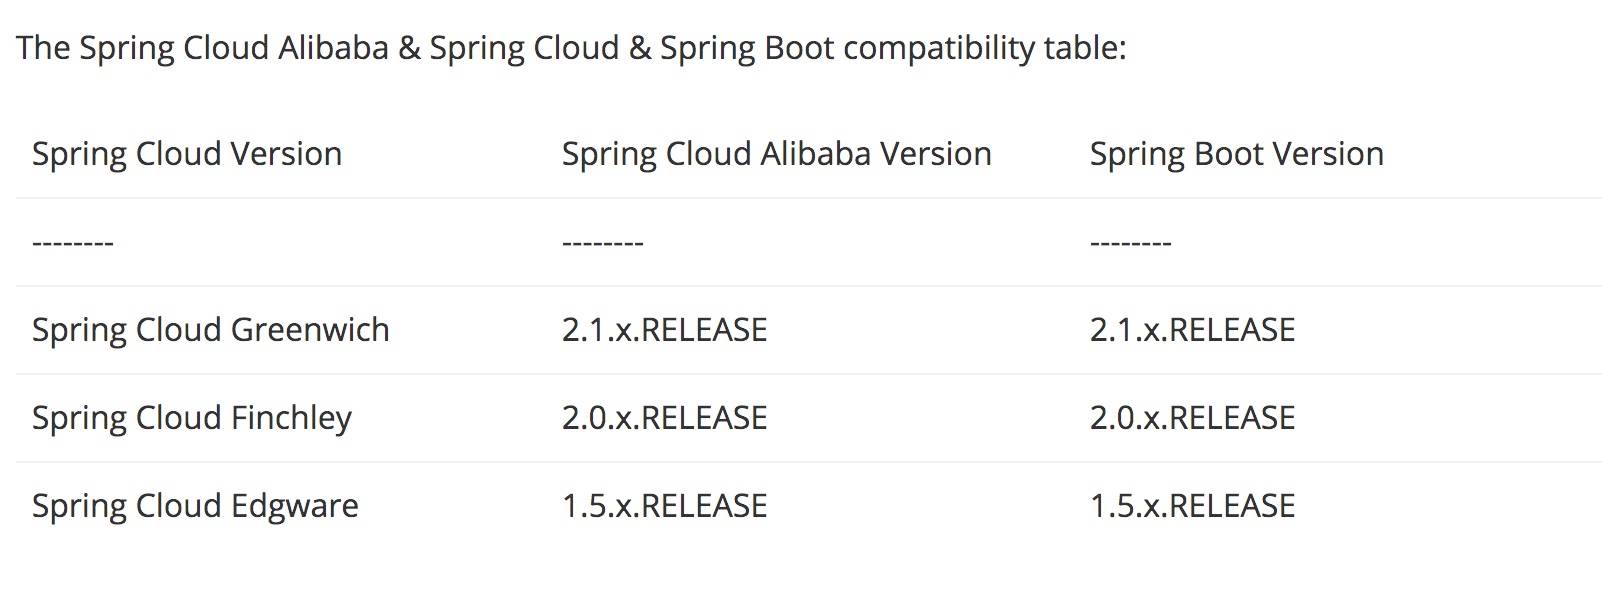The width and height of the screenshot is (1614, 596).
Task: Click the "Spring Cloud Edgware" cell
Action: (x=195, y=506)
